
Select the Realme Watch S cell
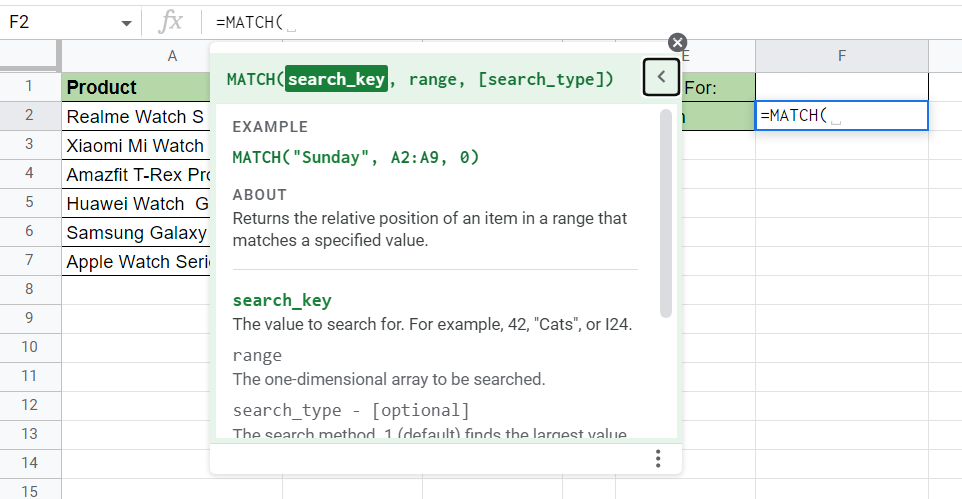(x=136, y=116)
